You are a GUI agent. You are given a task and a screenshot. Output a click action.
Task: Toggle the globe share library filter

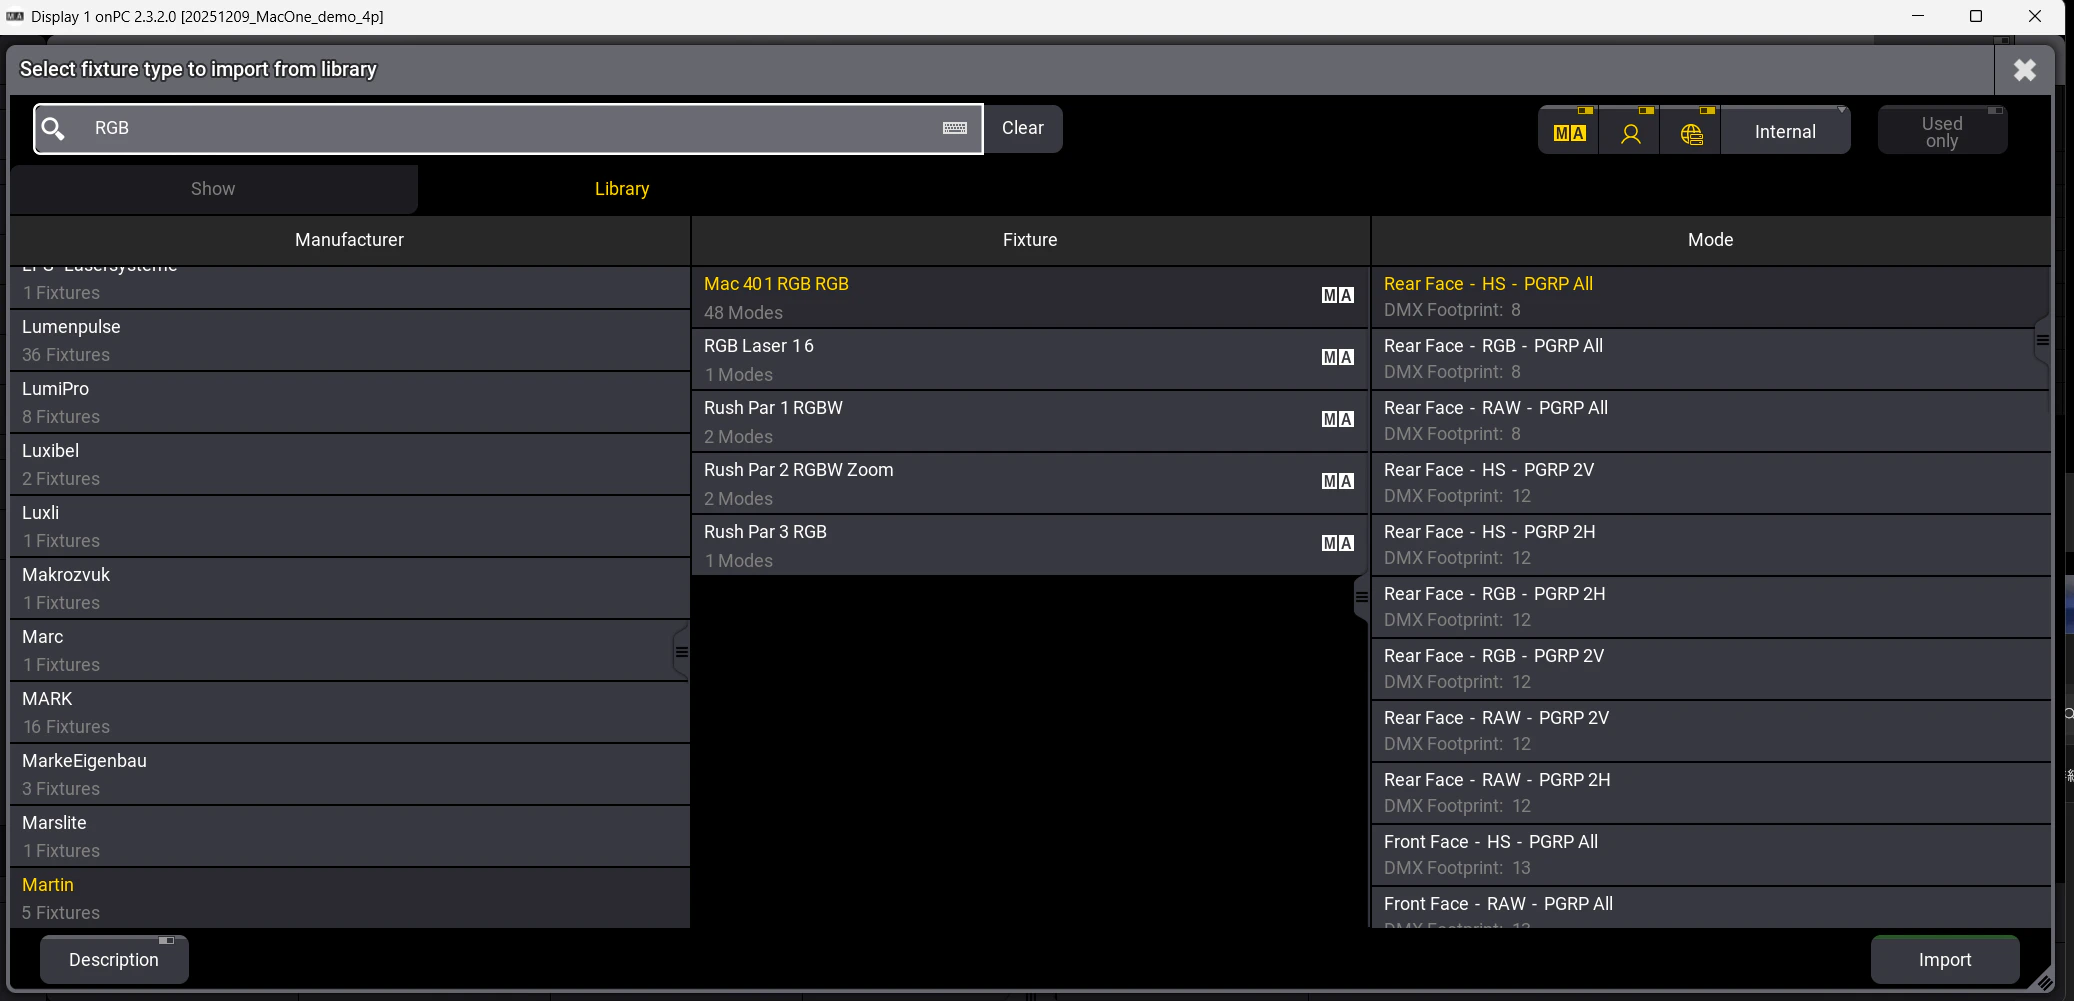tap(1691, 130)
